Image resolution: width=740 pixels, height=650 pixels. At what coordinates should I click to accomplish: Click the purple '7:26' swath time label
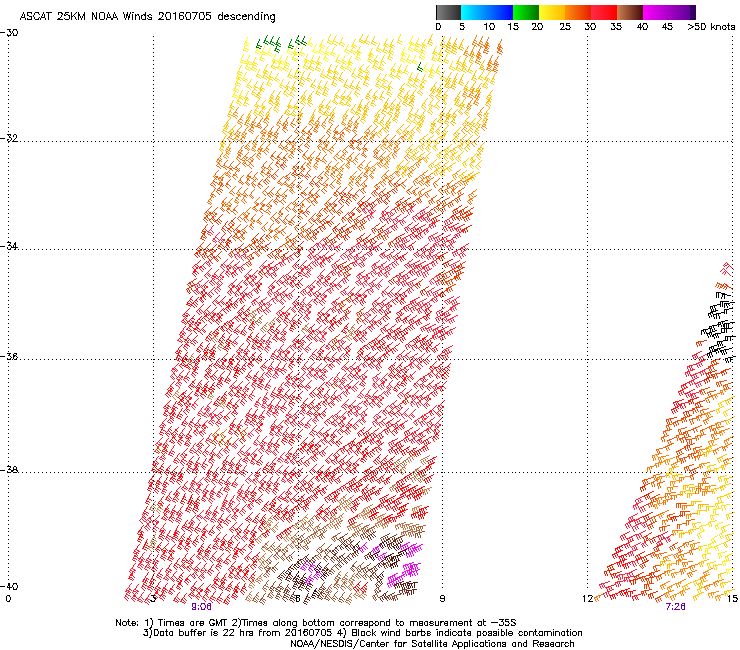click(675, 607)
